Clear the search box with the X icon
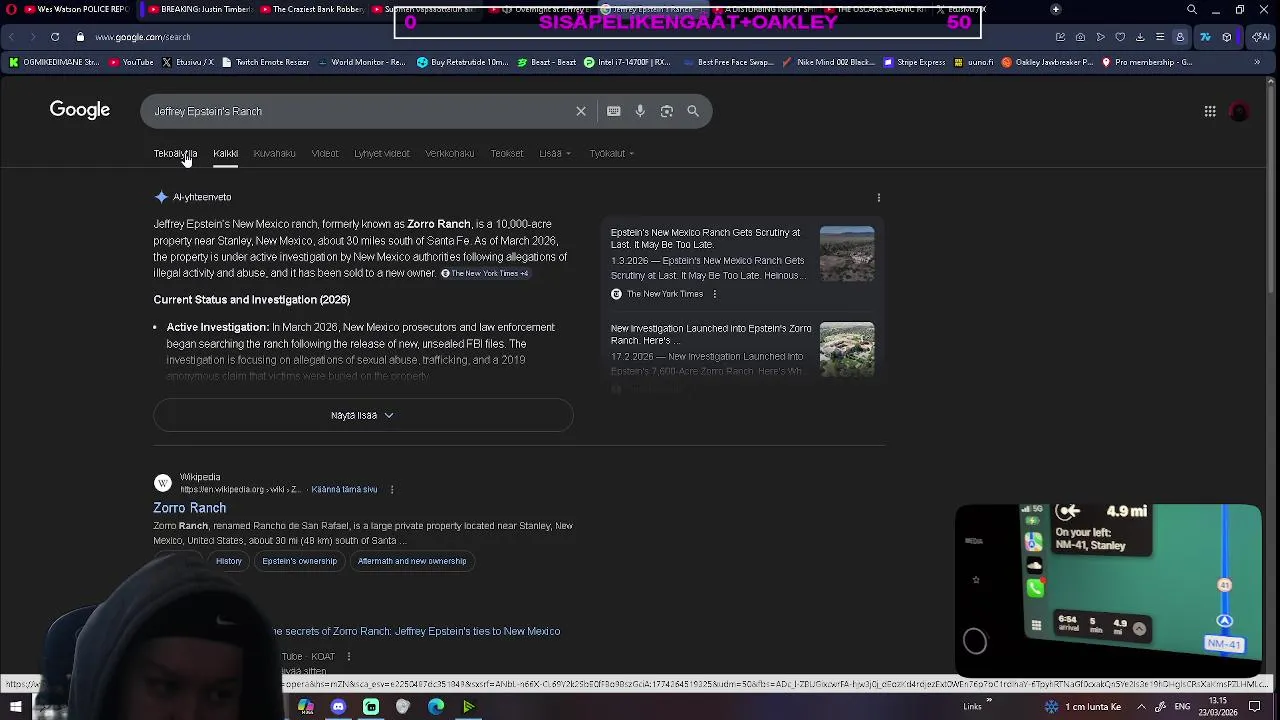The width and height of the screenshot is (1280, 720). click(581, 111)
